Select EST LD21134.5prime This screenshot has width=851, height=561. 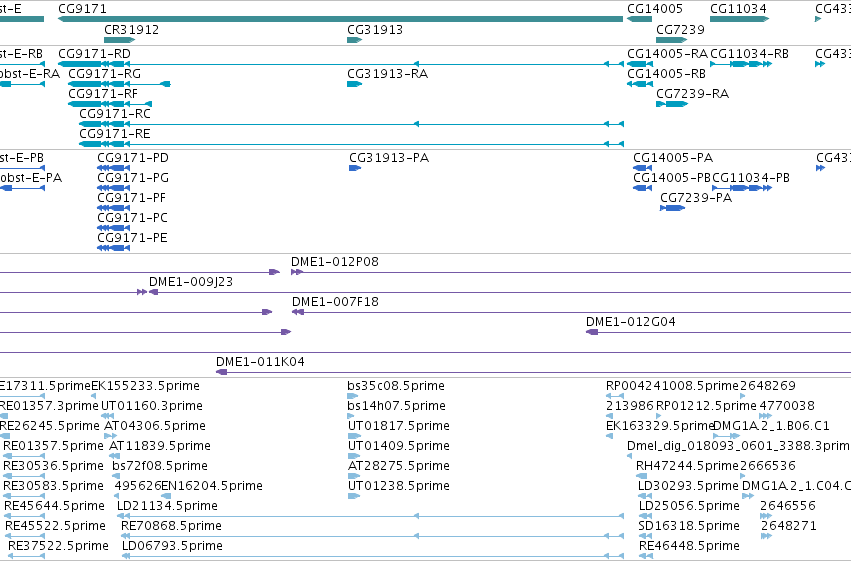pyautogui.click(x=167, y=506)
